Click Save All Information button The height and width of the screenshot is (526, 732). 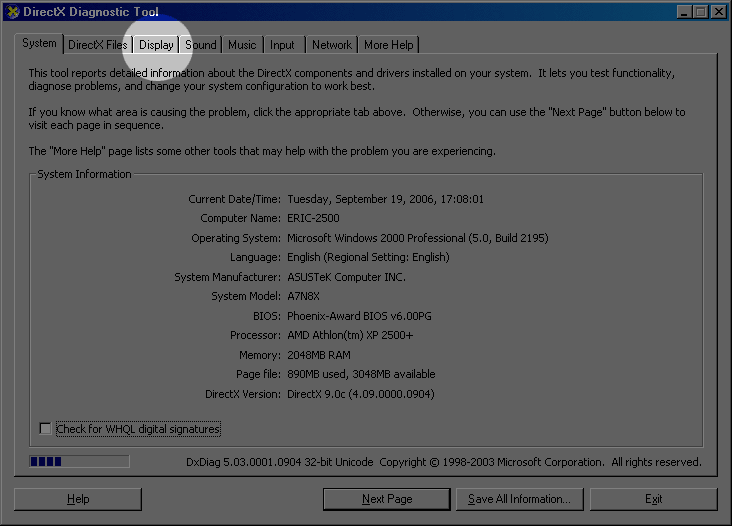[x=519, y=499]
